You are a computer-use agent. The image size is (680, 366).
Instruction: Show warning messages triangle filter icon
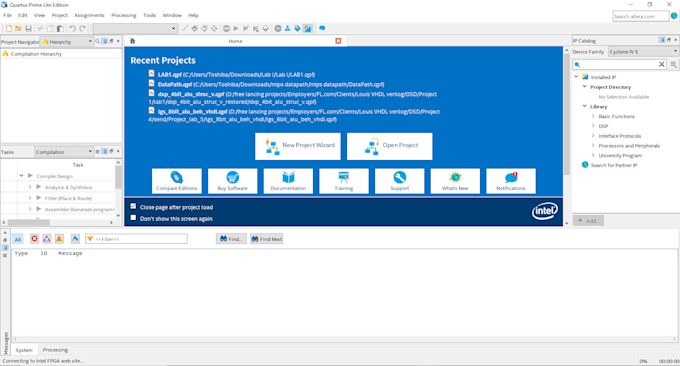coord(59,239)
